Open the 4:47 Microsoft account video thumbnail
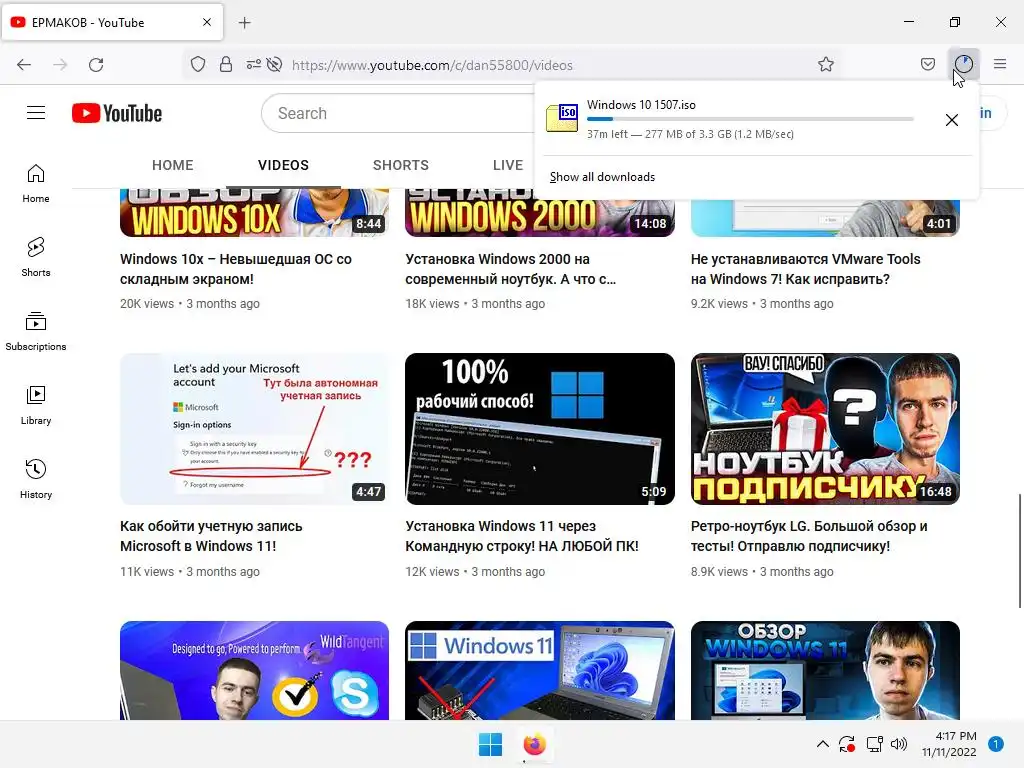This screenshot has height=768, width=1024. (x=254, y=428)
